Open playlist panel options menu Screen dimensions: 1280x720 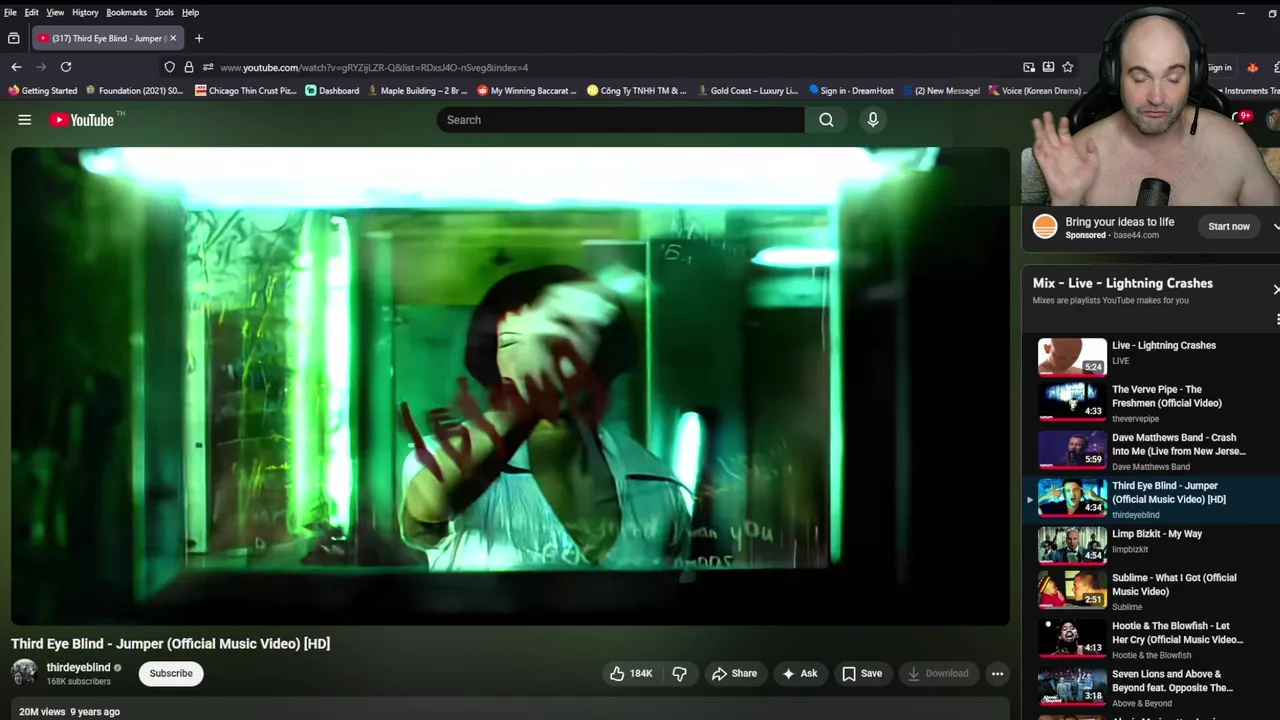(x=1277, y=320)
